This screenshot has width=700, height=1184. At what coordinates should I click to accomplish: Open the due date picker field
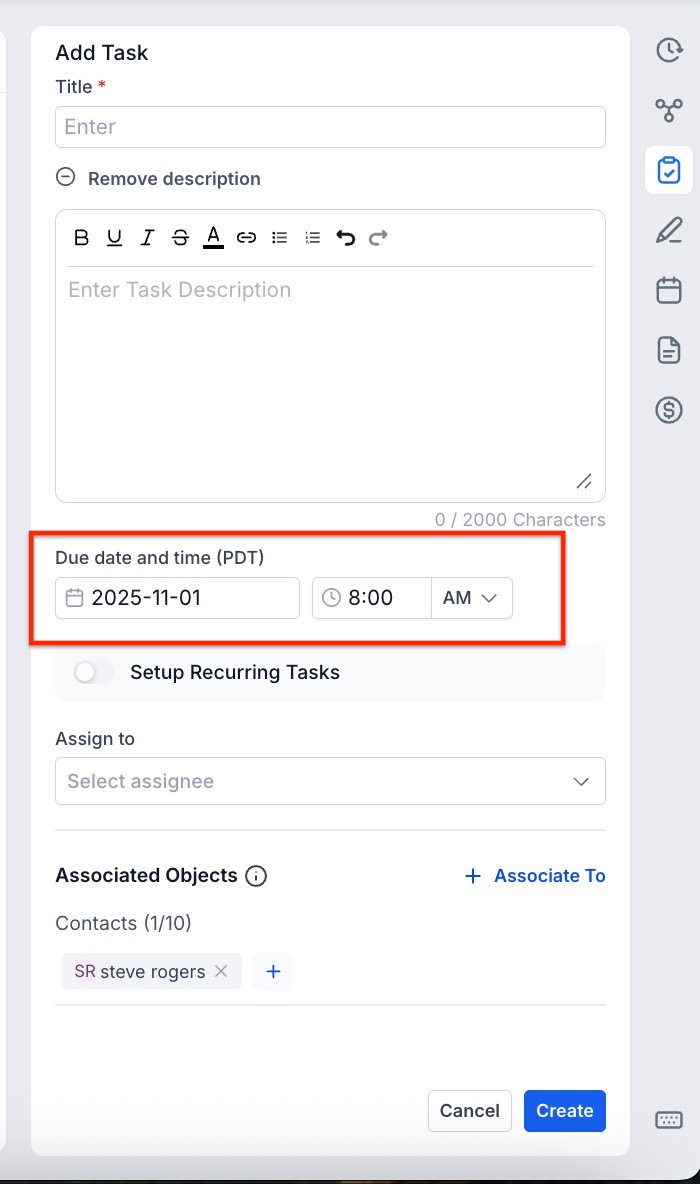click(177, 598)
